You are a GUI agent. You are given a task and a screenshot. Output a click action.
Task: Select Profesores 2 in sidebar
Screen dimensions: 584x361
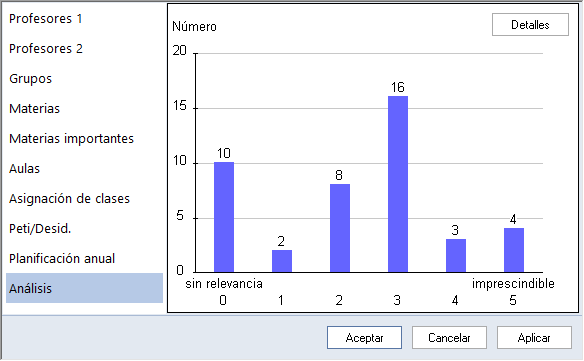[46, 49]
